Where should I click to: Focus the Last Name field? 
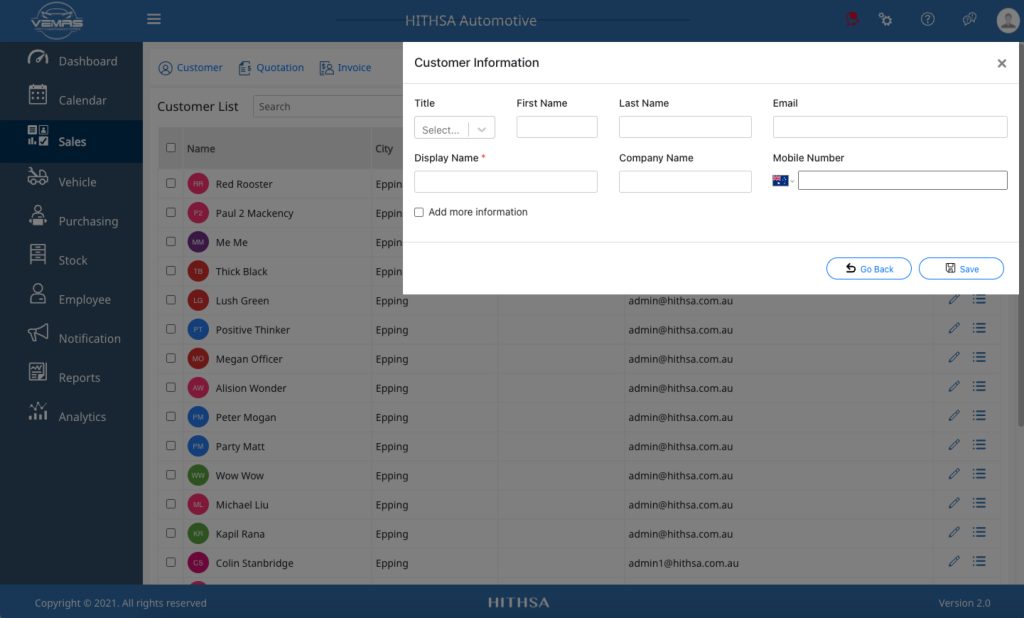tap(685, 127)
